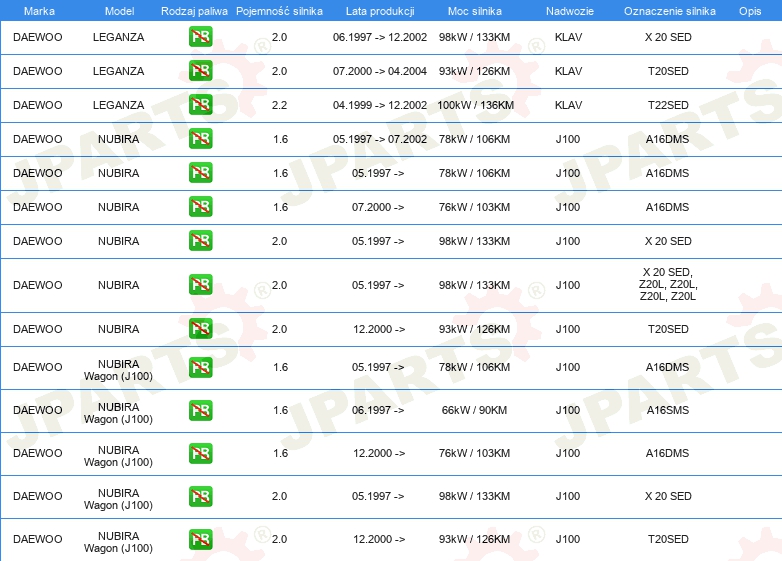This screenshot has height=561, width=782.
Task: Click the Opis column header
Action: (x=749, y=10)
